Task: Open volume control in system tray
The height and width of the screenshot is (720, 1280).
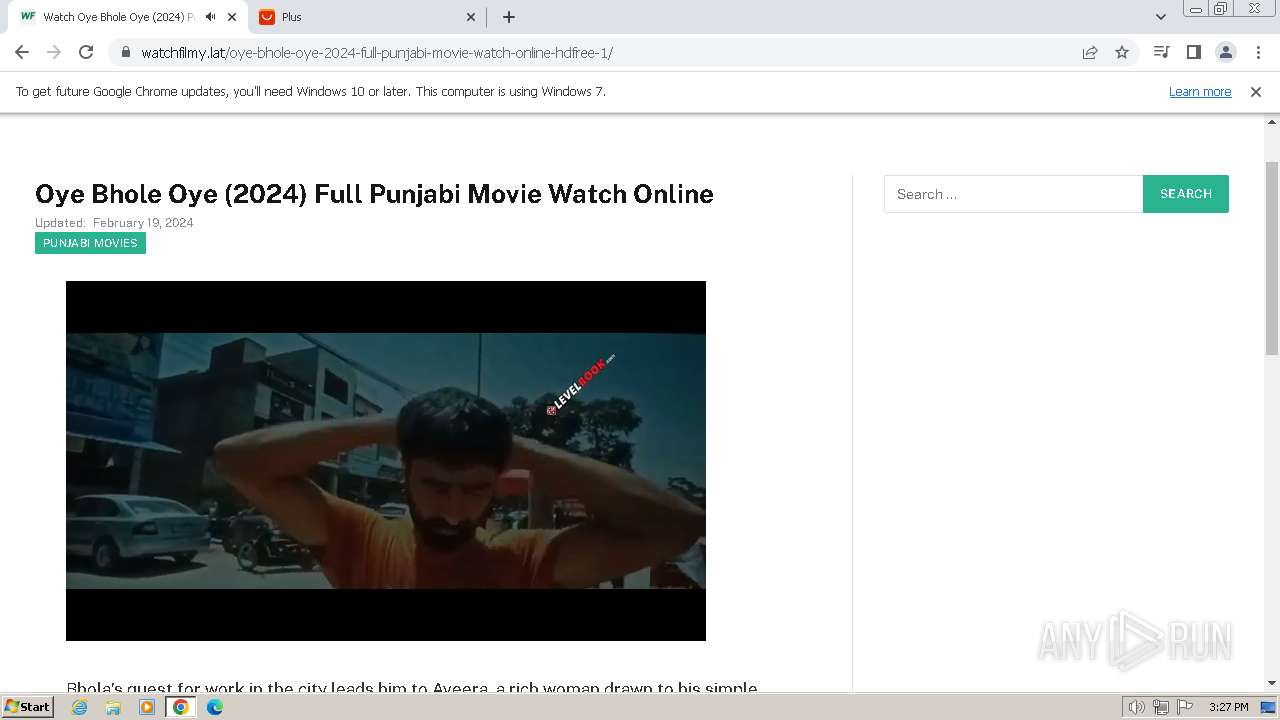Action: 1137,707
